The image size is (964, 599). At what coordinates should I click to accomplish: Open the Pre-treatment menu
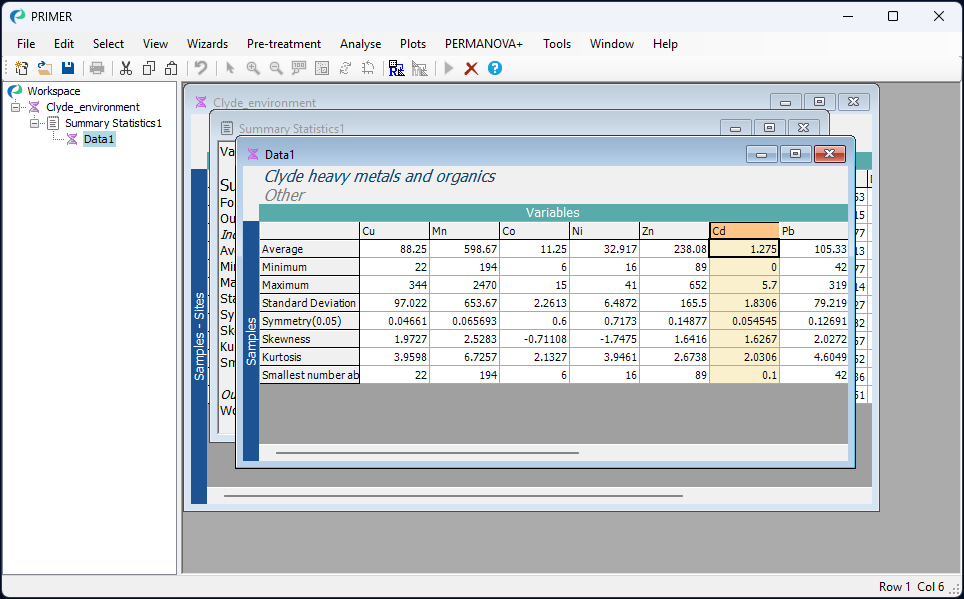tap(284, 44)
